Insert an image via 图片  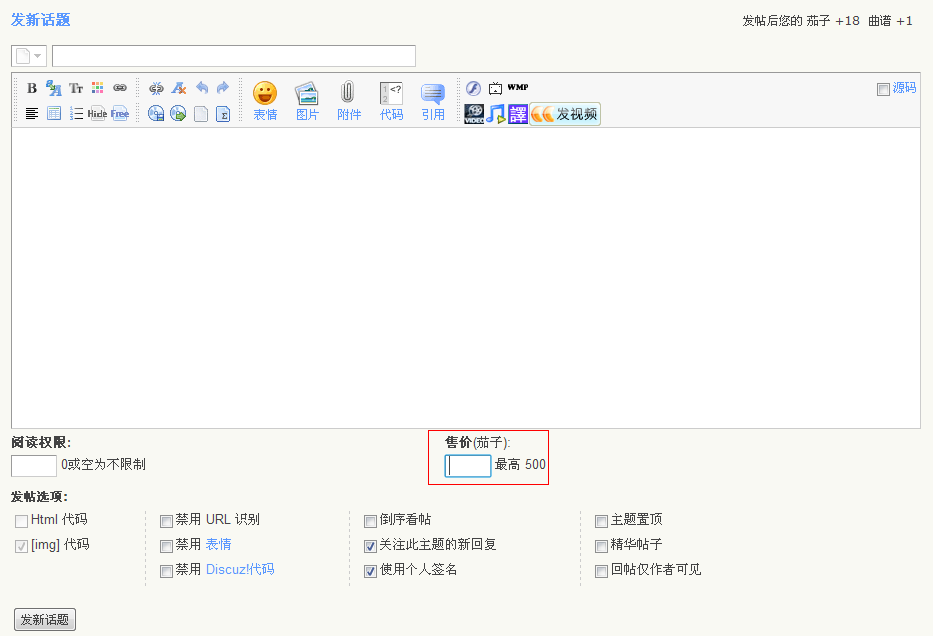pyautogui.click(x=307, y=102)
